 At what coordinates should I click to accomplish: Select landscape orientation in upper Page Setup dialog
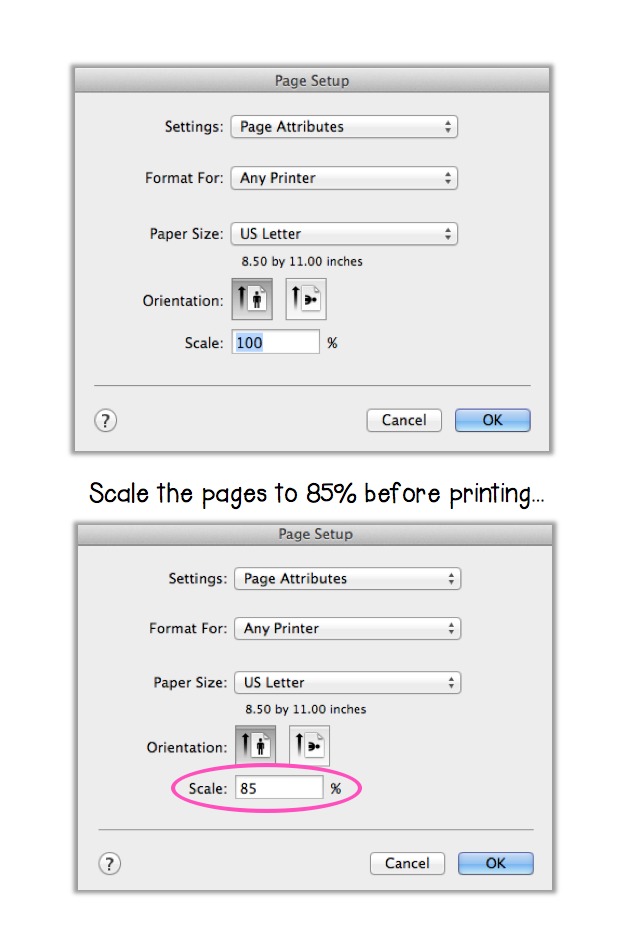[306, 299]
